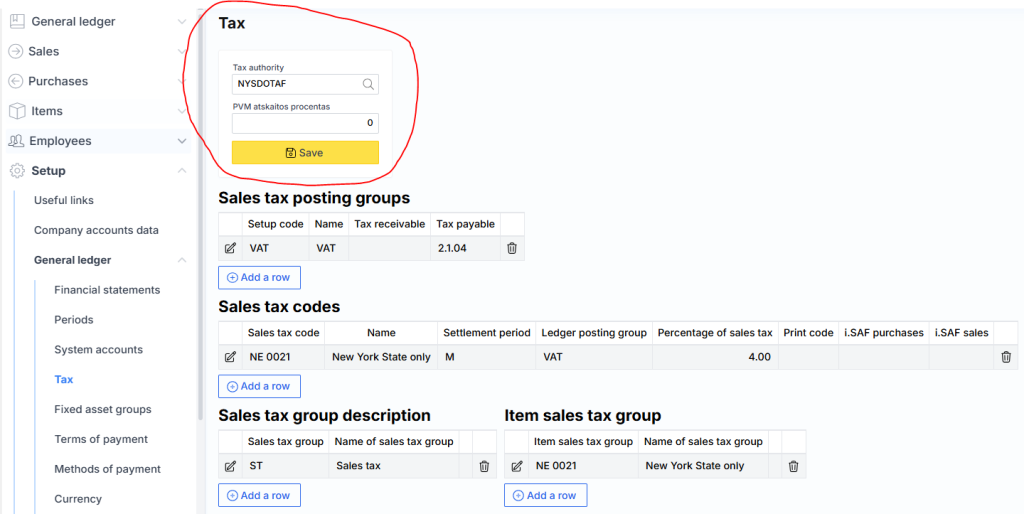The height and width of the screenshot is (514, 1024).
Task: Delete the VAT sales tax posting group row
Action: (512, 248)
